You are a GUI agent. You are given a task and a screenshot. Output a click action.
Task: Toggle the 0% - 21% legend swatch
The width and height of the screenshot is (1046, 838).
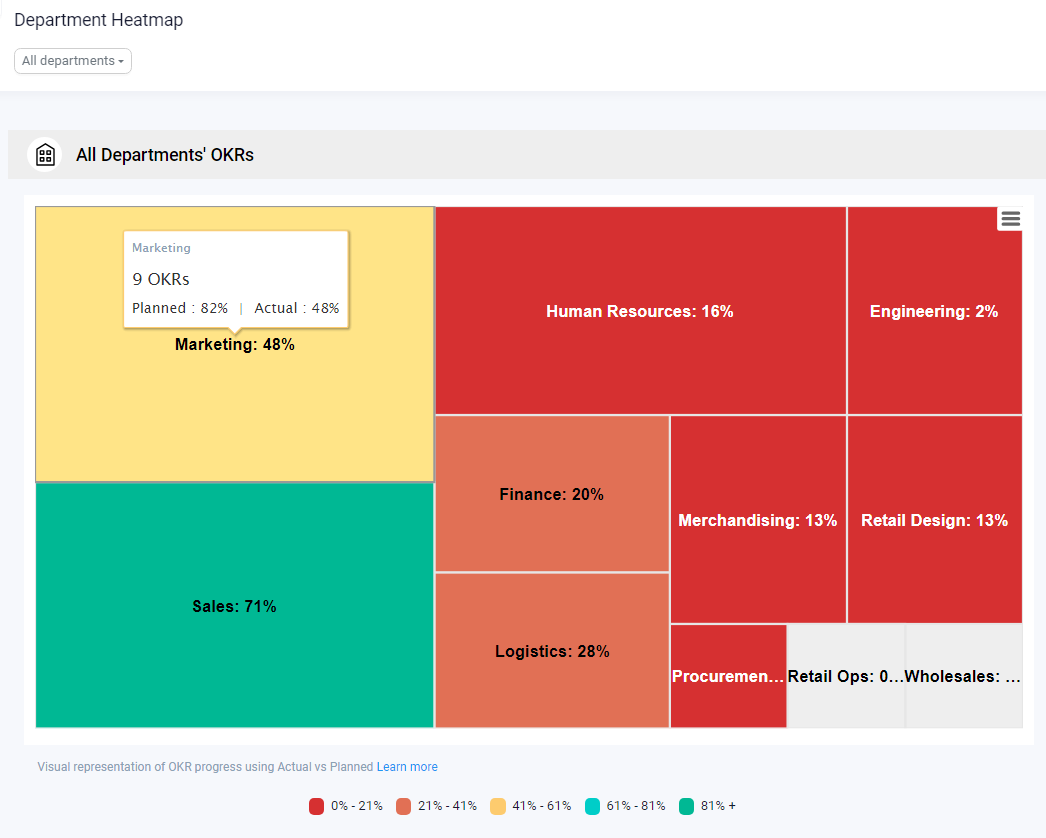coord(317,806)
